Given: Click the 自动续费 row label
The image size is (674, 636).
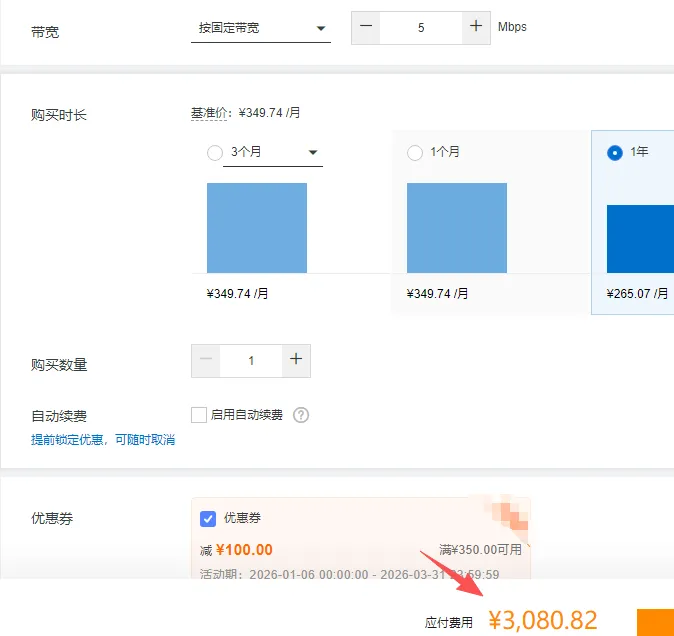Looking at the screenshot, I should coord(59,416).
